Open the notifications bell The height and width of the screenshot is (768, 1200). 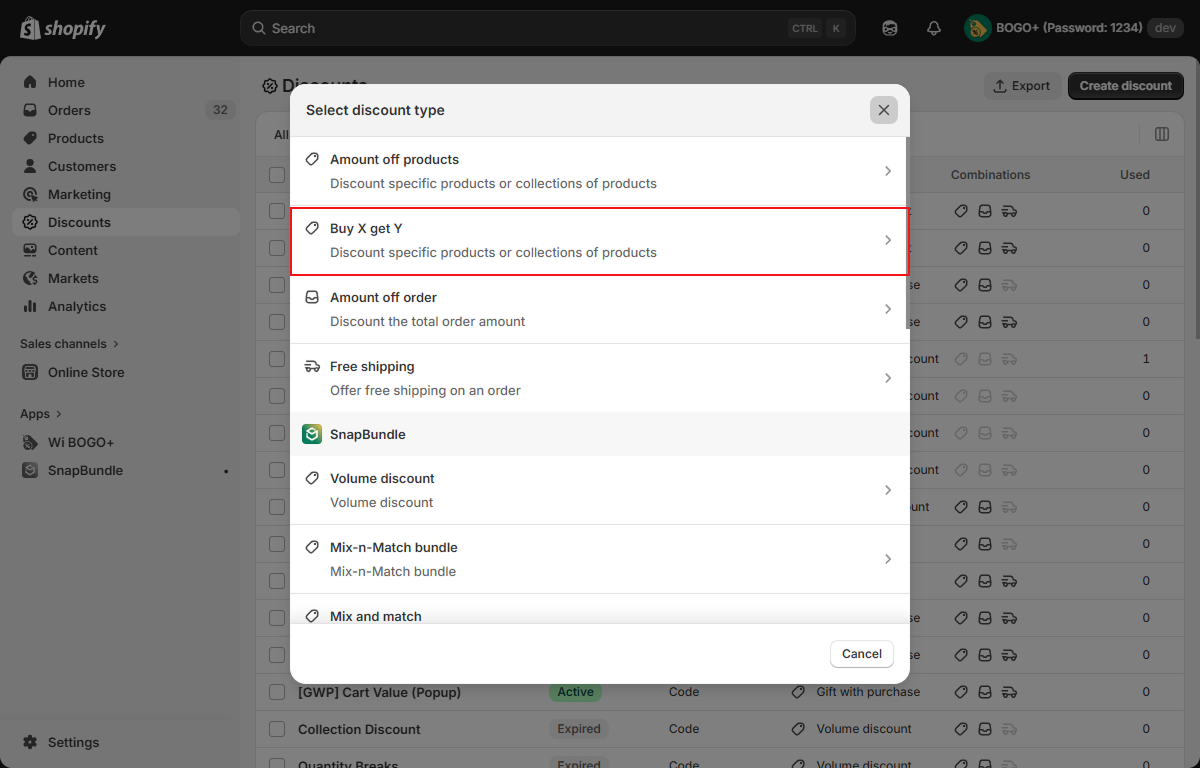click(x=934, y=28)
